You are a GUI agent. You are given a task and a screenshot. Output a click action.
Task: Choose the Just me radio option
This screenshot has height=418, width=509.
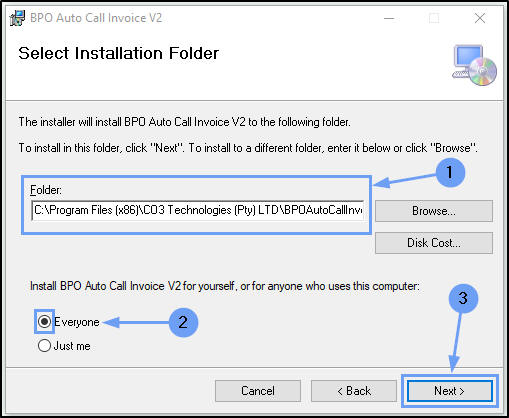[x=44, y=346]
